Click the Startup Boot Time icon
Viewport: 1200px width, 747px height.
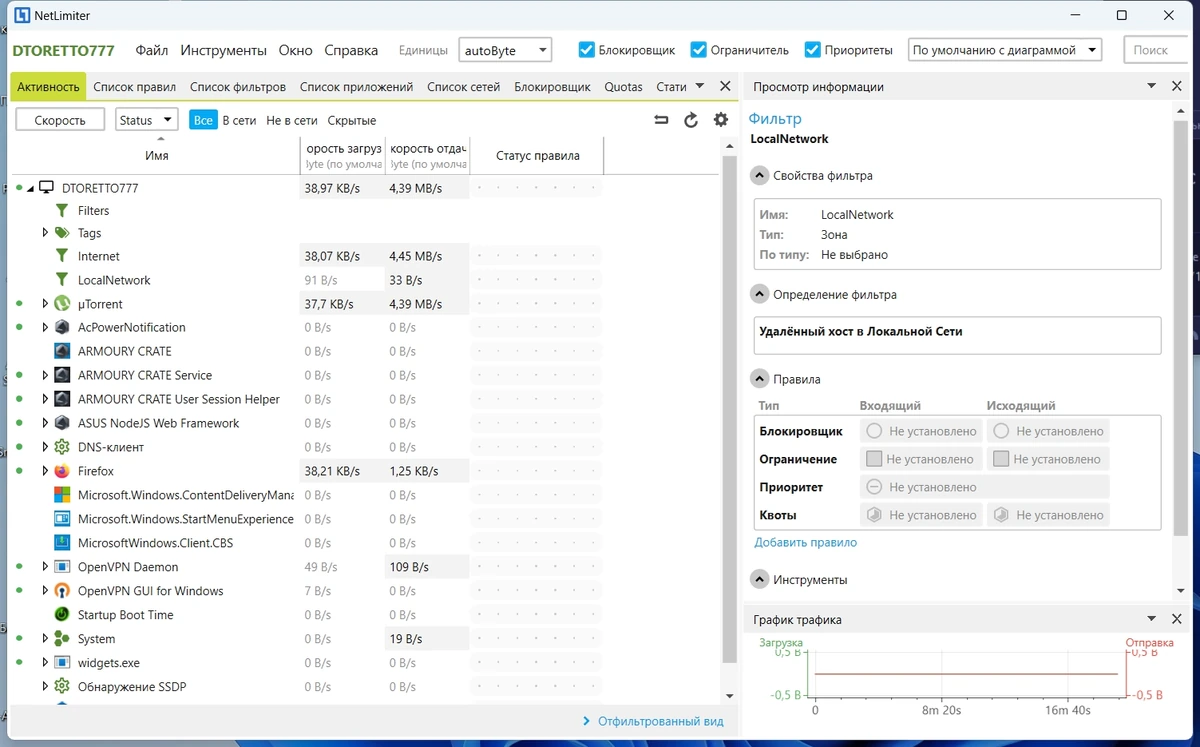[61, 615]
